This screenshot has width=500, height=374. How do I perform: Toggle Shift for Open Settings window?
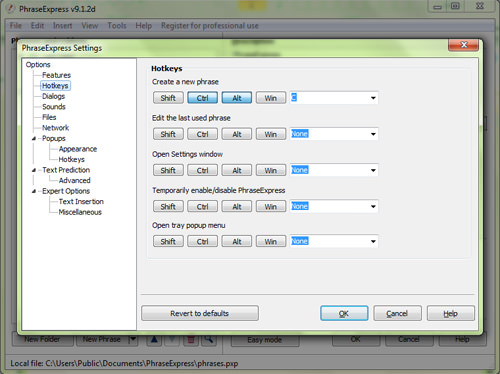click(168, 170)
